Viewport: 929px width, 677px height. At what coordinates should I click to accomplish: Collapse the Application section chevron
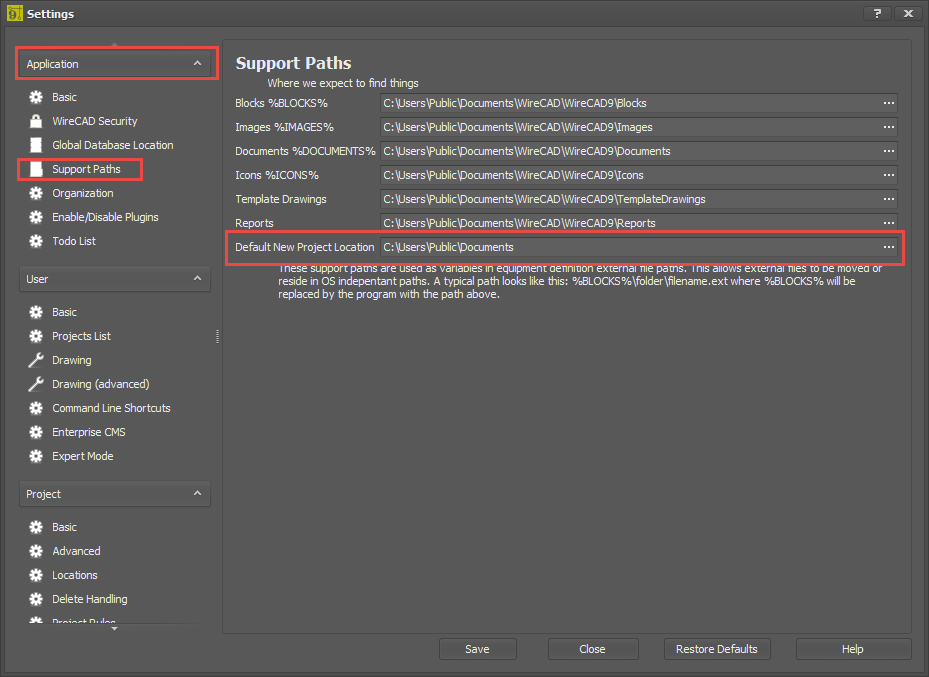[x=197, y=63]
